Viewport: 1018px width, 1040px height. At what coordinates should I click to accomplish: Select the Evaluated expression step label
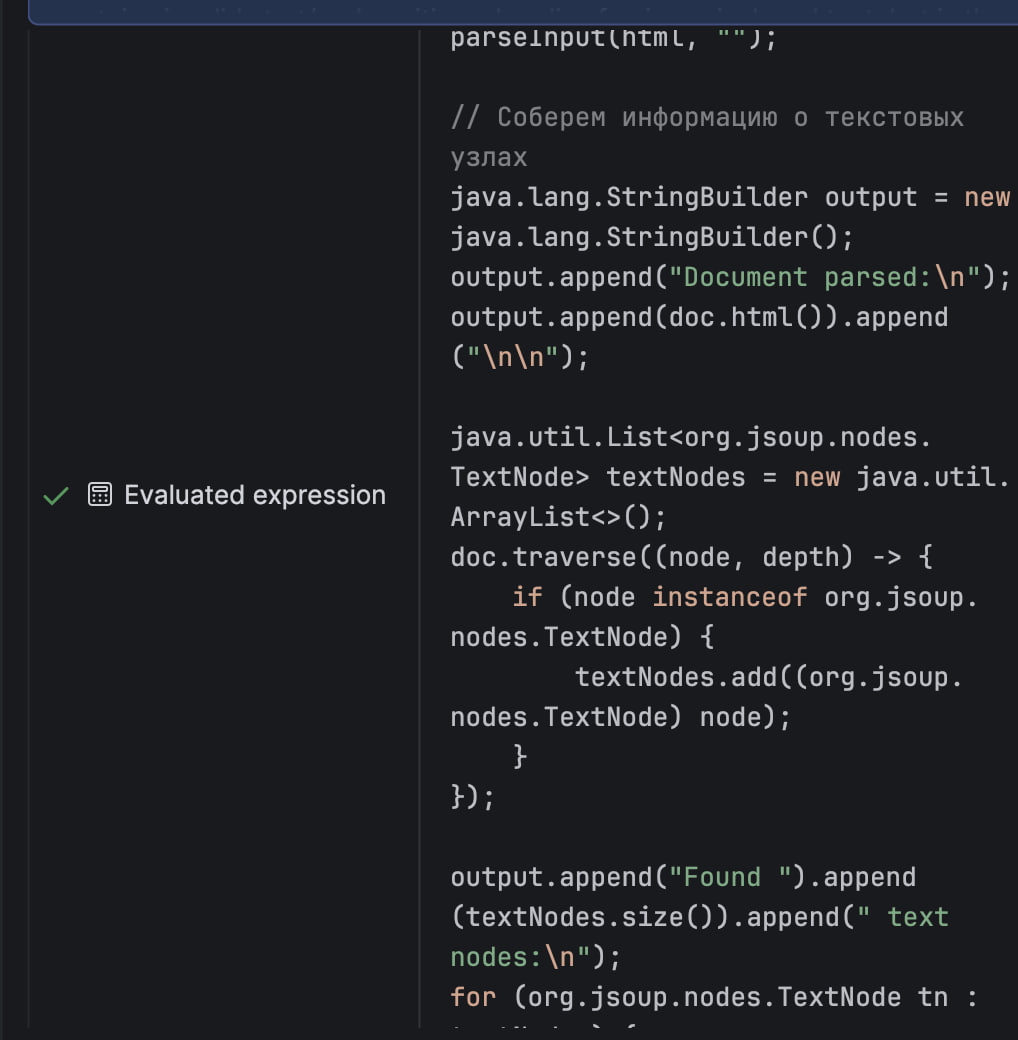(254, 496)
